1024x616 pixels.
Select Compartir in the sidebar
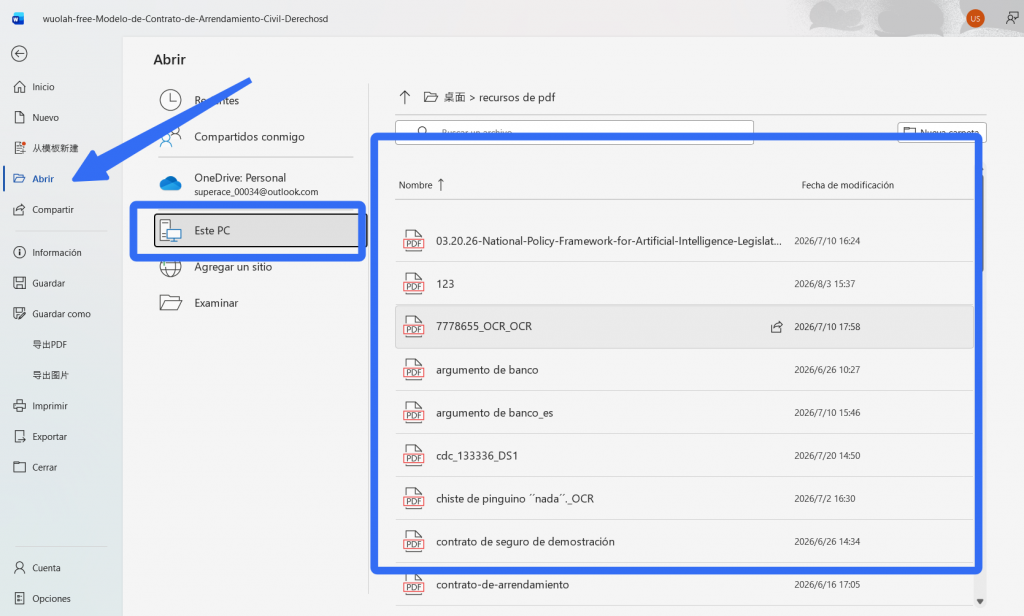click(x=53, y=210)
